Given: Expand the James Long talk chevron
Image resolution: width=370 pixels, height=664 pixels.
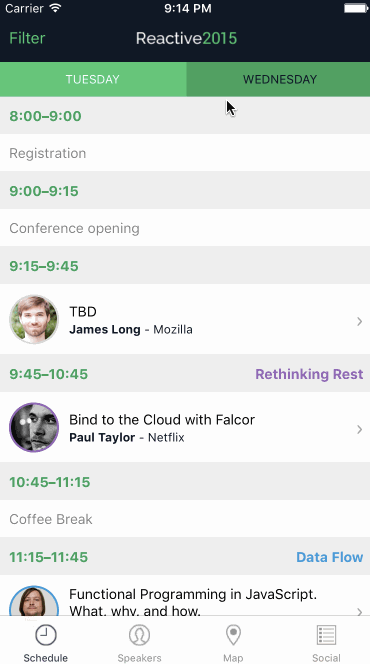Looking at the screenshot, I should (x=359, y=321).
